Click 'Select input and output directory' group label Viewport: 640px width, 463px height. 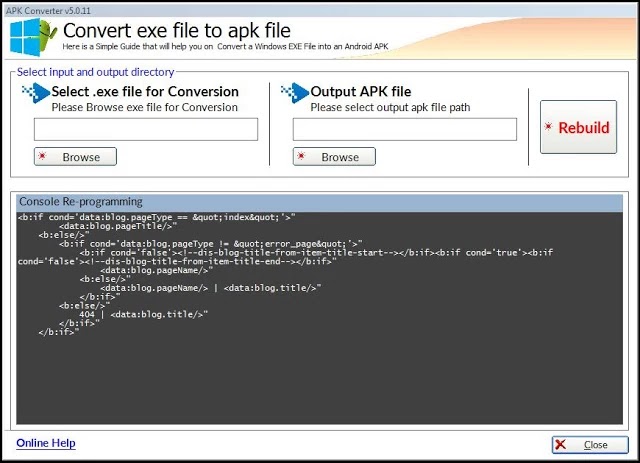96,72
